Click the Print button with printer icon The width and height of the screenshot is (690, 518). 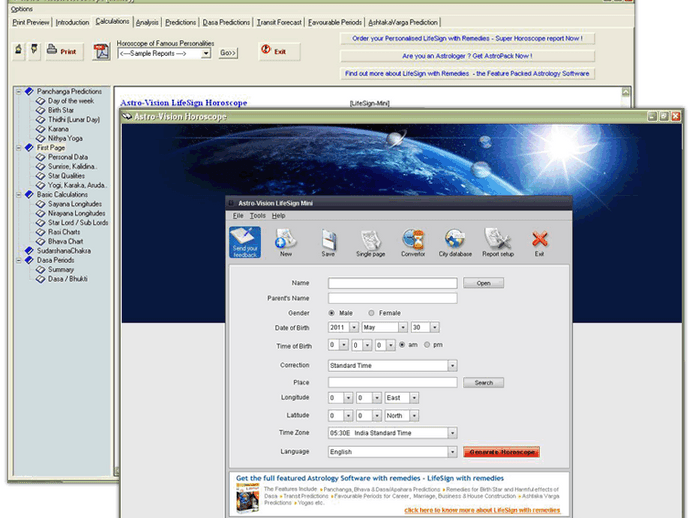click(64, 51)
